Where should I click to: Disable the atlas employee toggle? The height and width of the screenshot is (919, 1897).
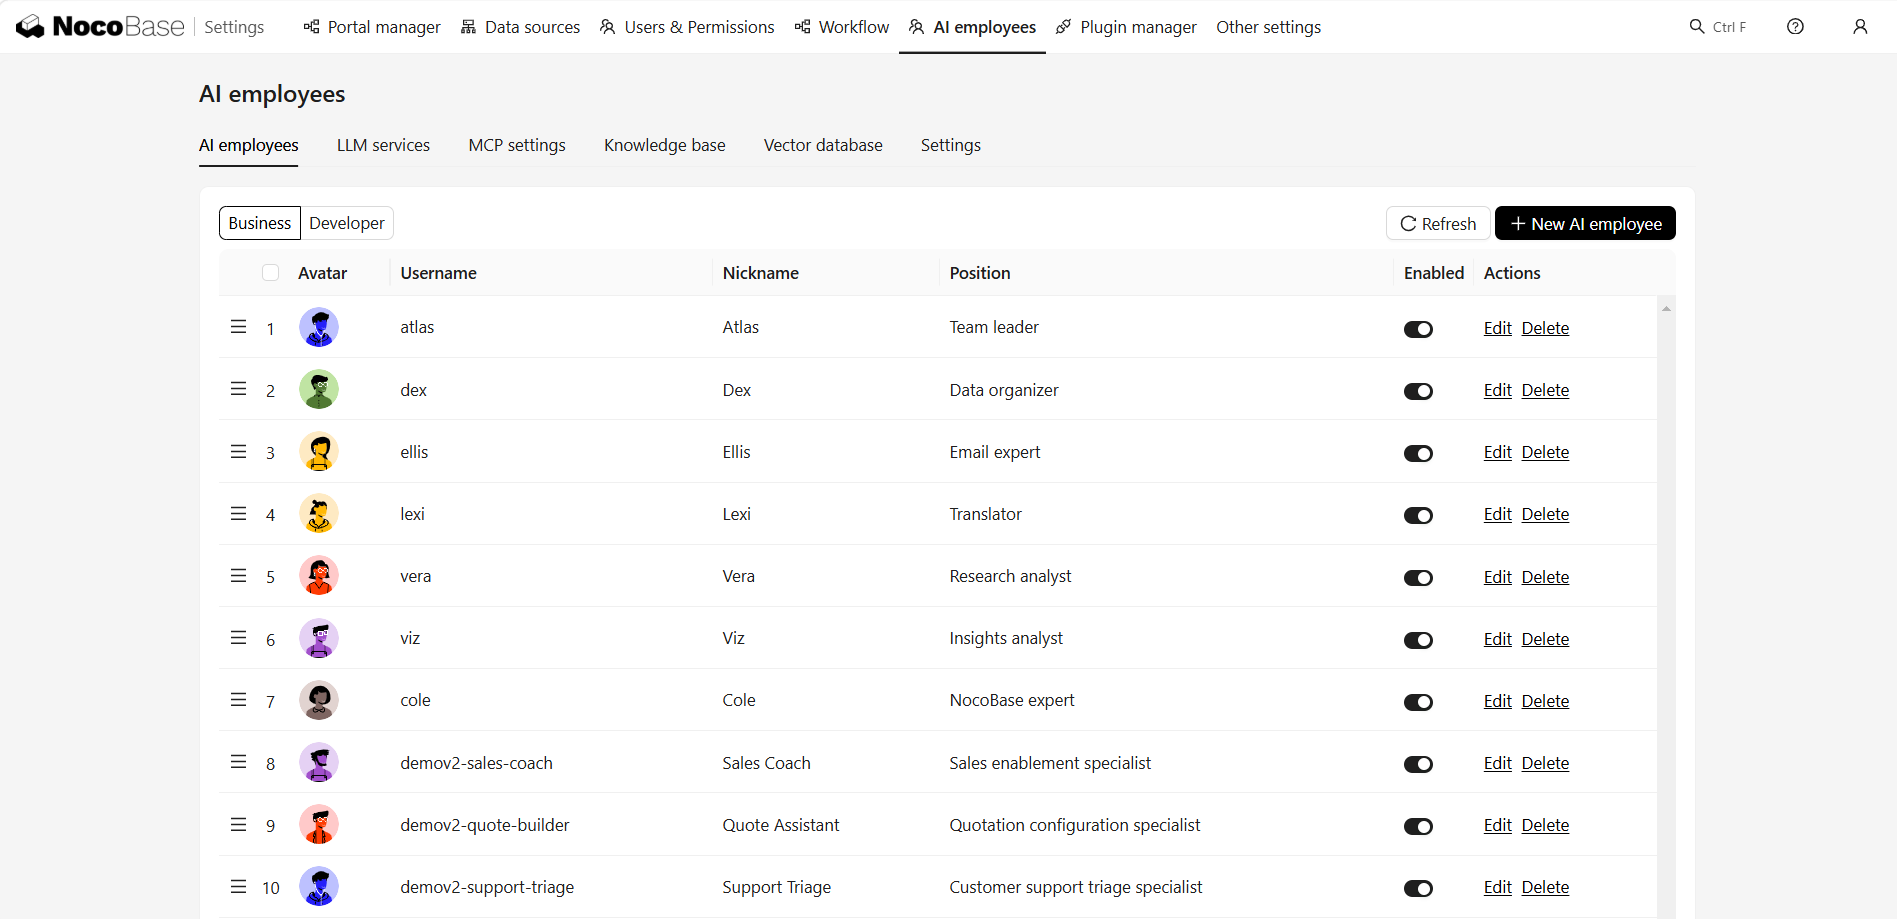click(1418, 329)
